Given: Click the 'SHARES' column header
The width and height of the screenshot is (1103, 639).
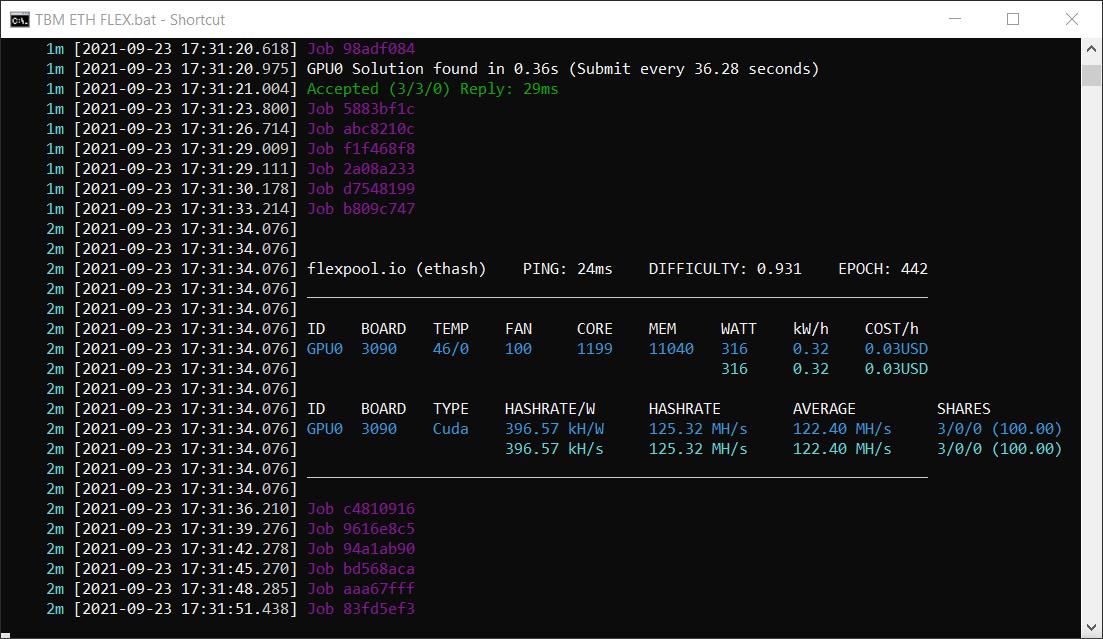Looking at the screenshot, I should pos(964,409).
